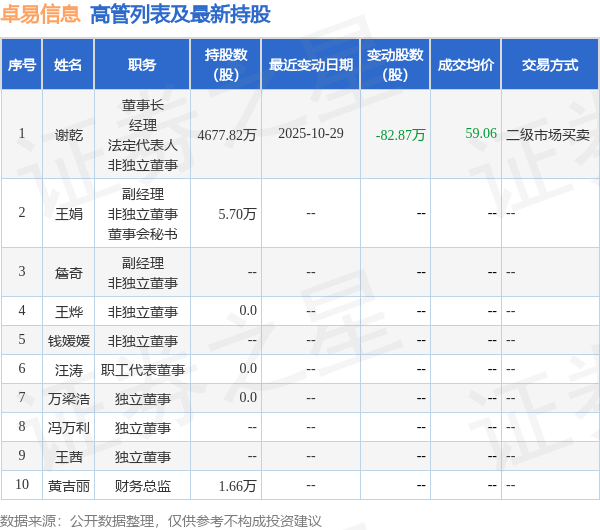Click the heading '高管列表及最新持股'
This screenshot has width=600, height=530.
pyautogui.click(x=180, y=15)
